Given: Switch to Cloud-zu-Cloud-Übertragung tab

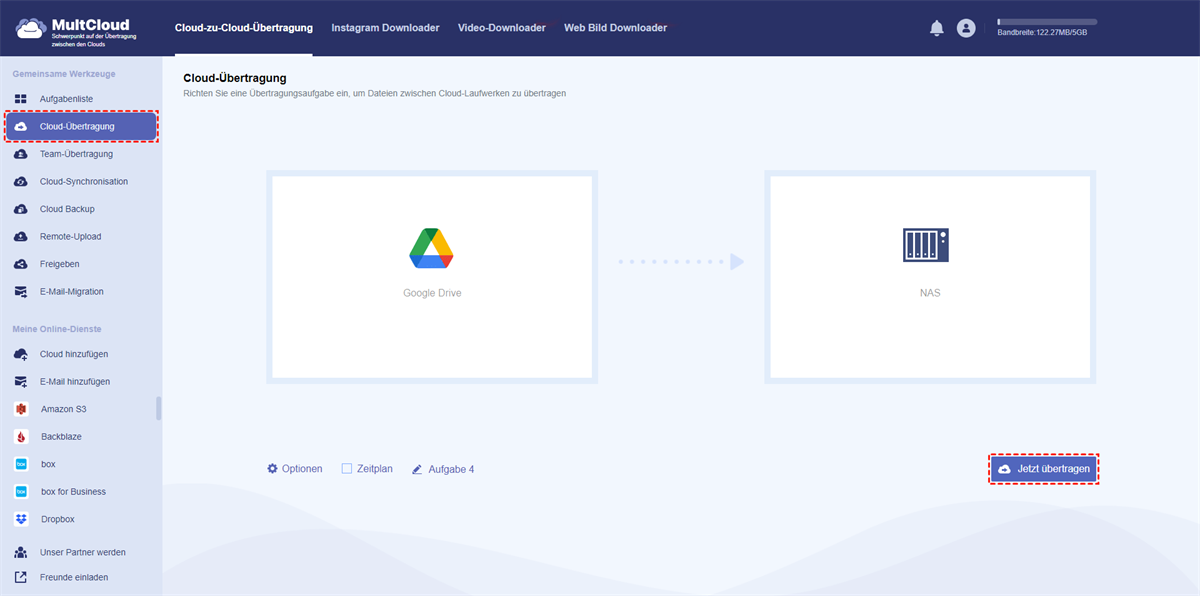Looking at the screenshot, I should pos(243,28).
